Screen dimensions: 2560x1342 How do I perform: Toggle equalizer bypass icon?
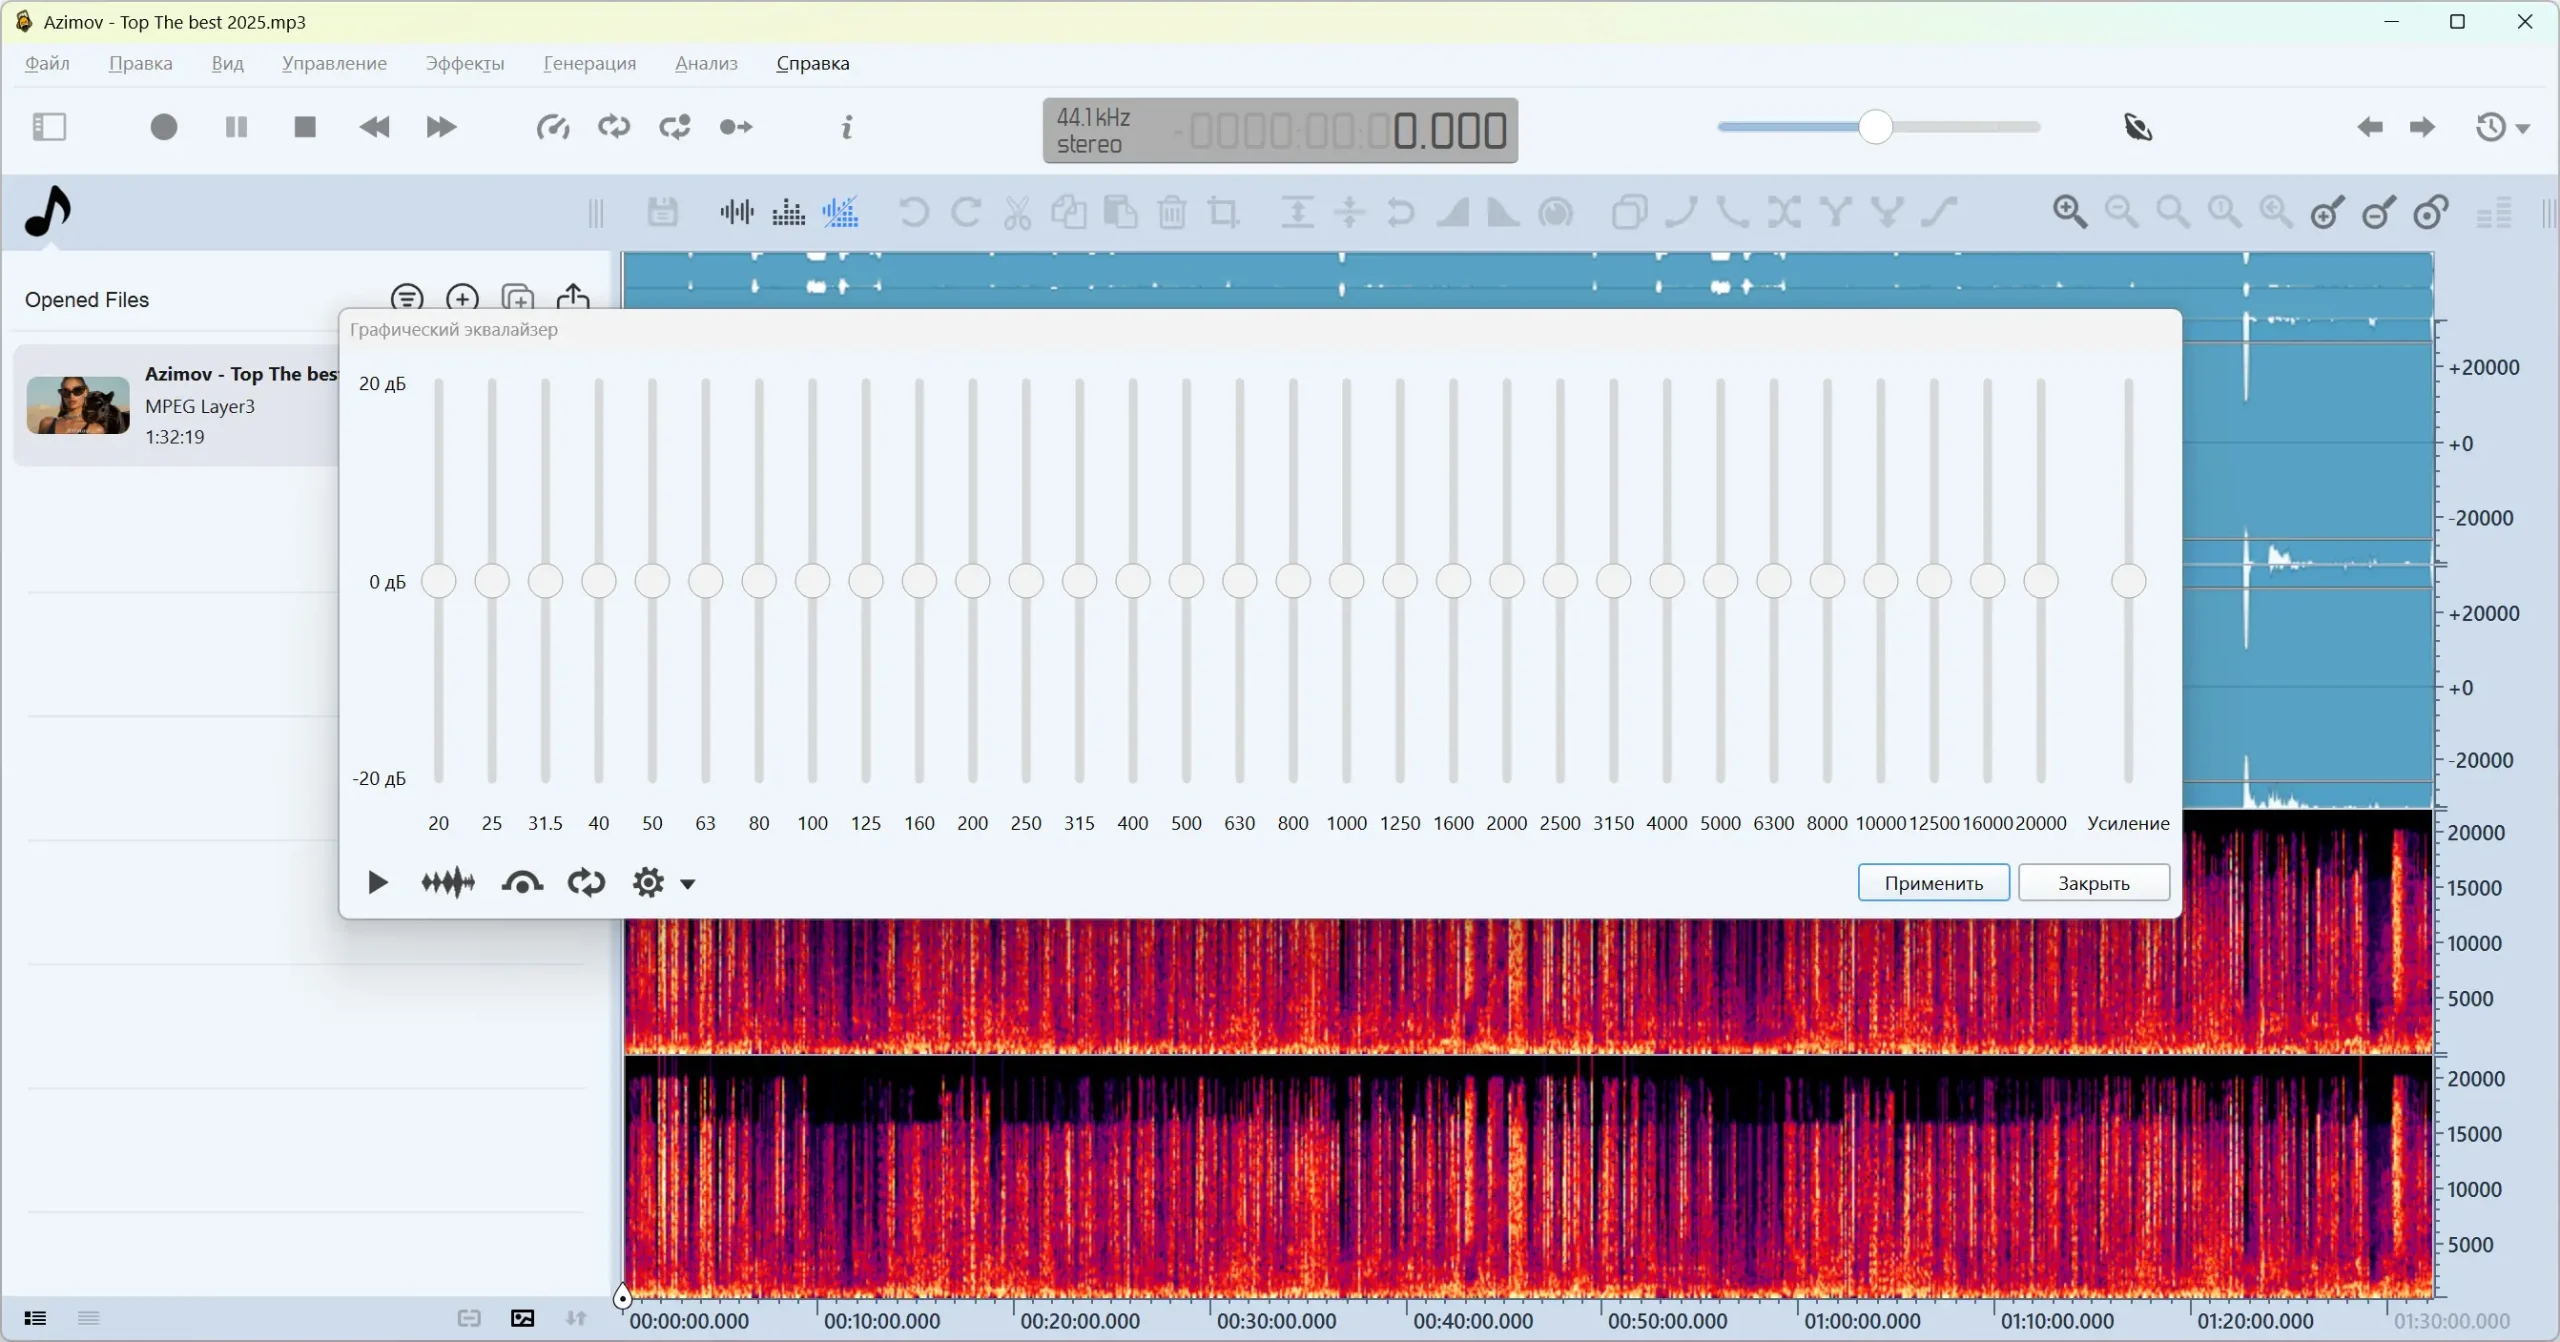pyautogui.click(x=522, y=882)
